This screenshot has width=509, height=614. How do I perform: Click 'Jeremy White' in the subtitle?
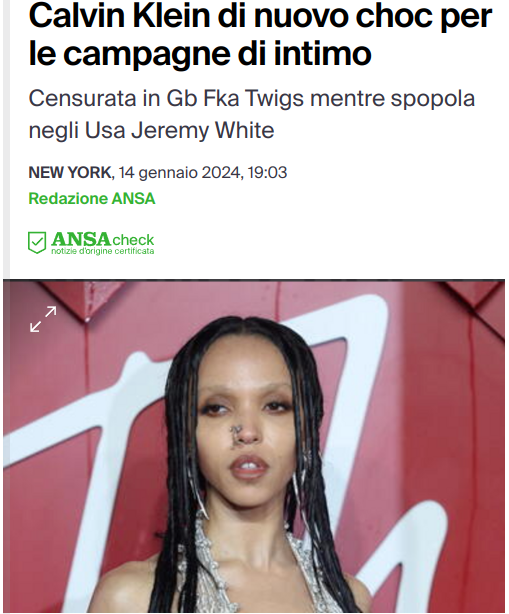click(202, 130)
